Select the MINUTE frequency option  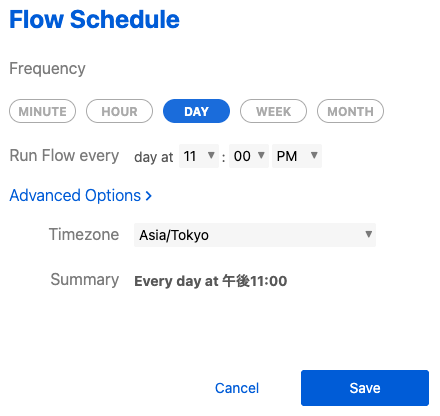pos(42,111)
